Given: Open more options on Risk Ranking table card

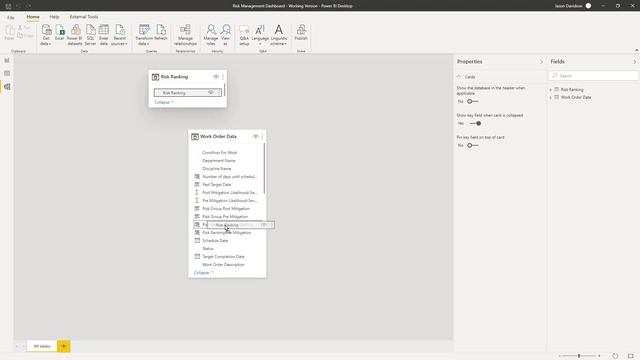Looking at the screenshot, I should (222, 77).
